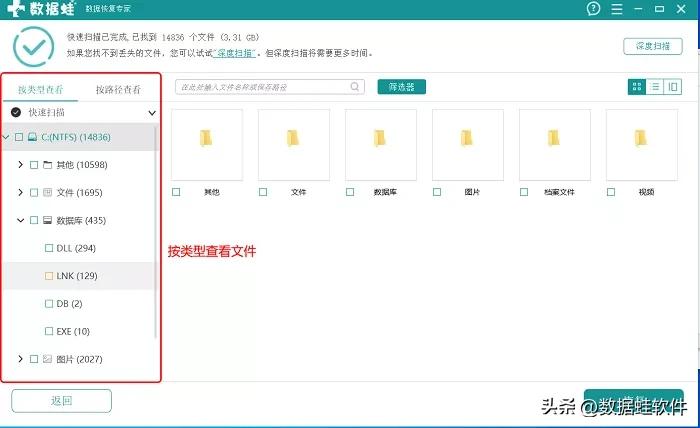Click the 文件 document icon in tree
The image size is (700, 428).
tap(47, 192)
